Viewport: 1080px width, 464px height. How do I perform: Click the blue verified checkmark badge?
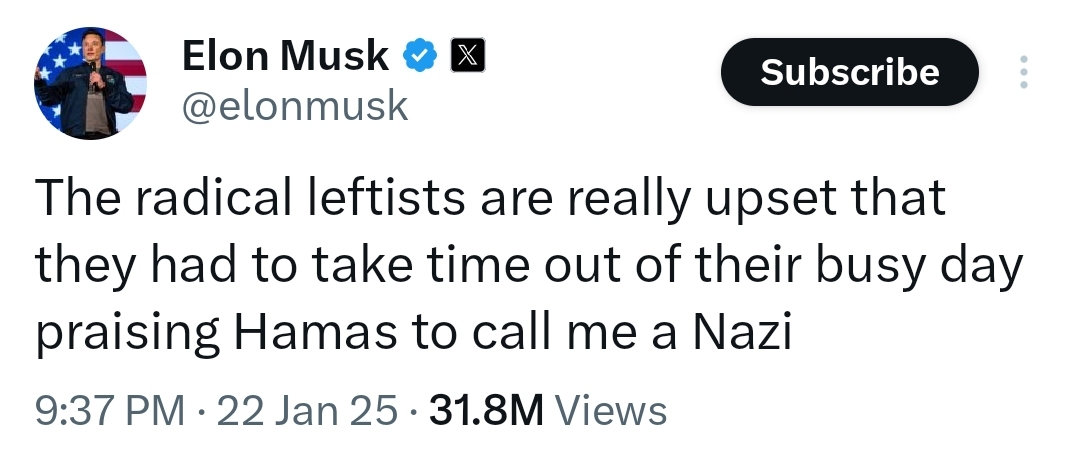click(419, 57)
